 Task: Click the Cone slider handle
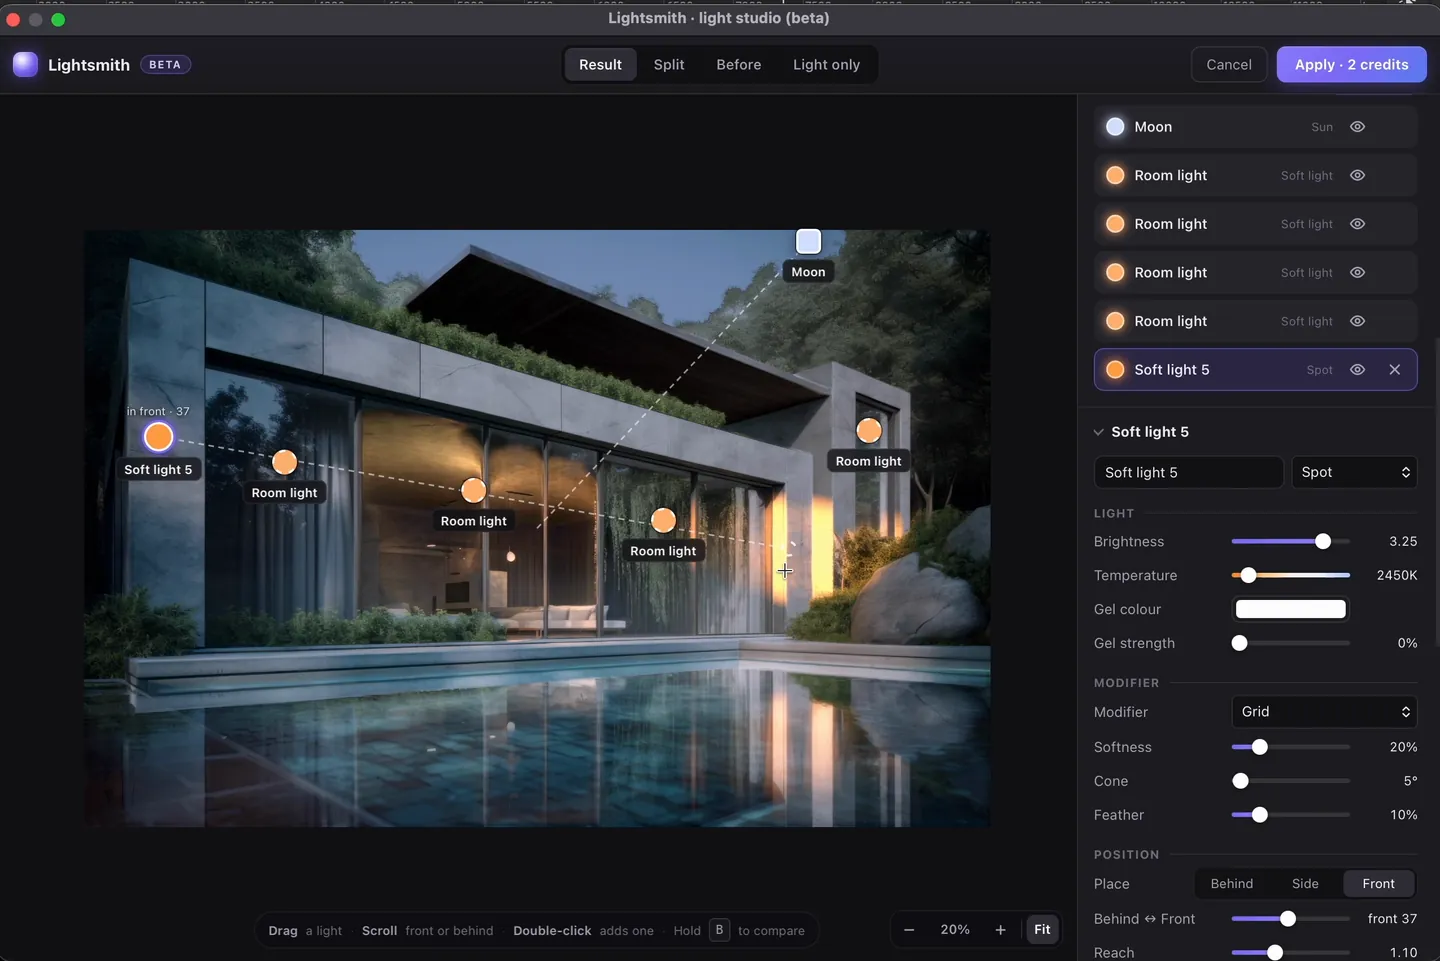point(1241,781)
